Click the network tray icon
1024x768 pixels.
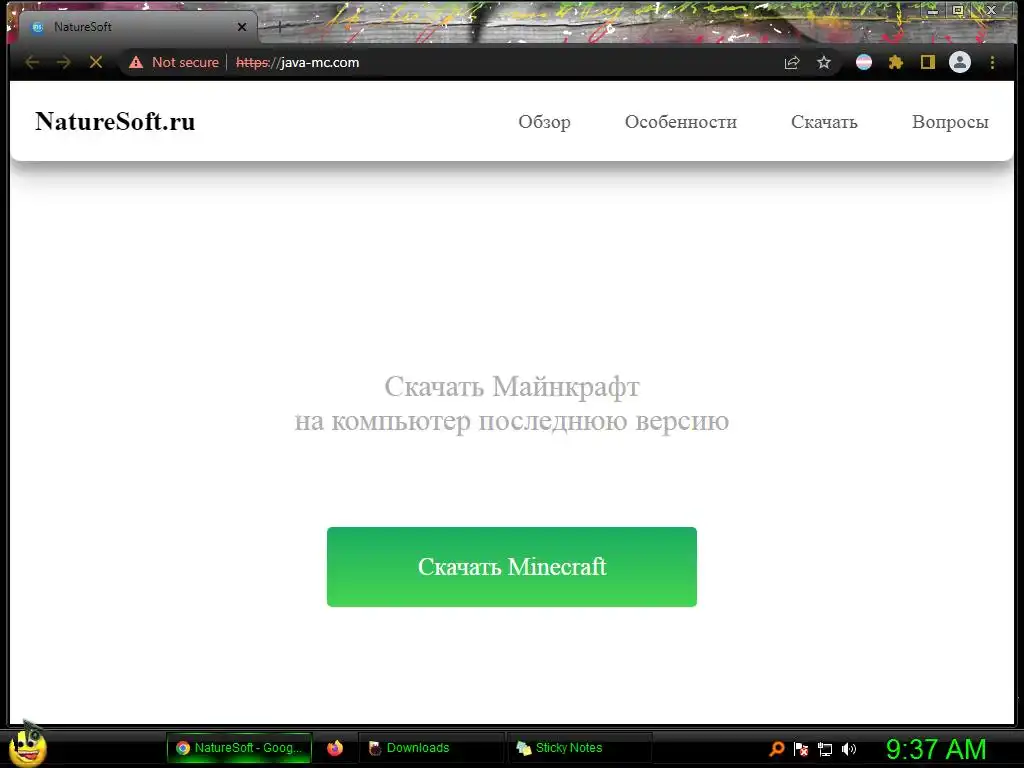point(825,750)
